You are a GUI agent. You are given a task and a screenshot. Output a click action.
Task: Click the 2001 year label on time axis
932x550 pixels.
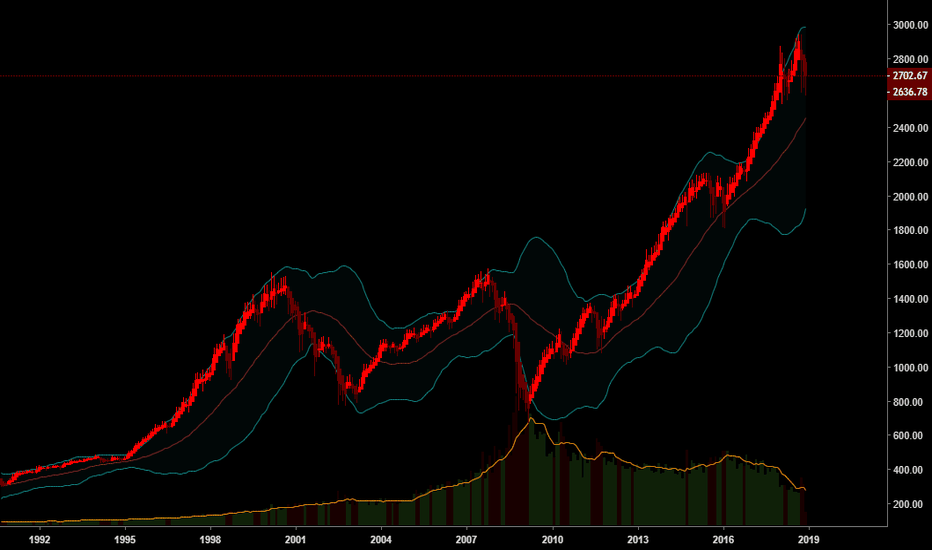coord(295,540)
